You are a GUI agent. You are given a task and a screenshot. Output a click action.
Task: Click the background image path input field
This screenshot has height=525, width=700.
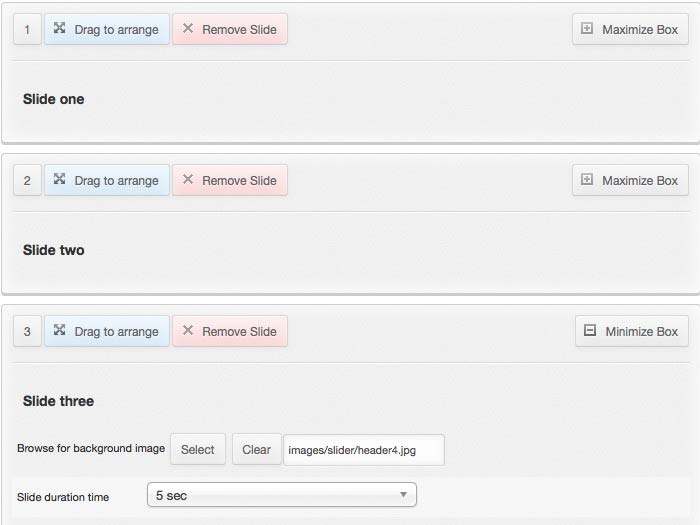click(363, 450)
